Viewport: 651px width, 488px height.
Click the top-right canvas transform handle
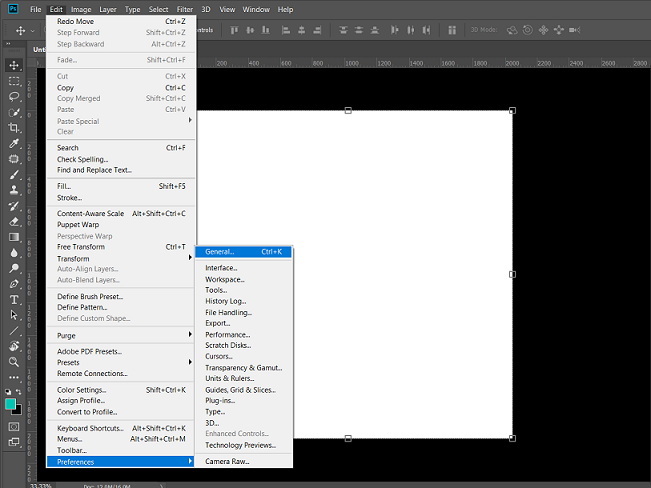pyautogui.click(x=512, y=110)
